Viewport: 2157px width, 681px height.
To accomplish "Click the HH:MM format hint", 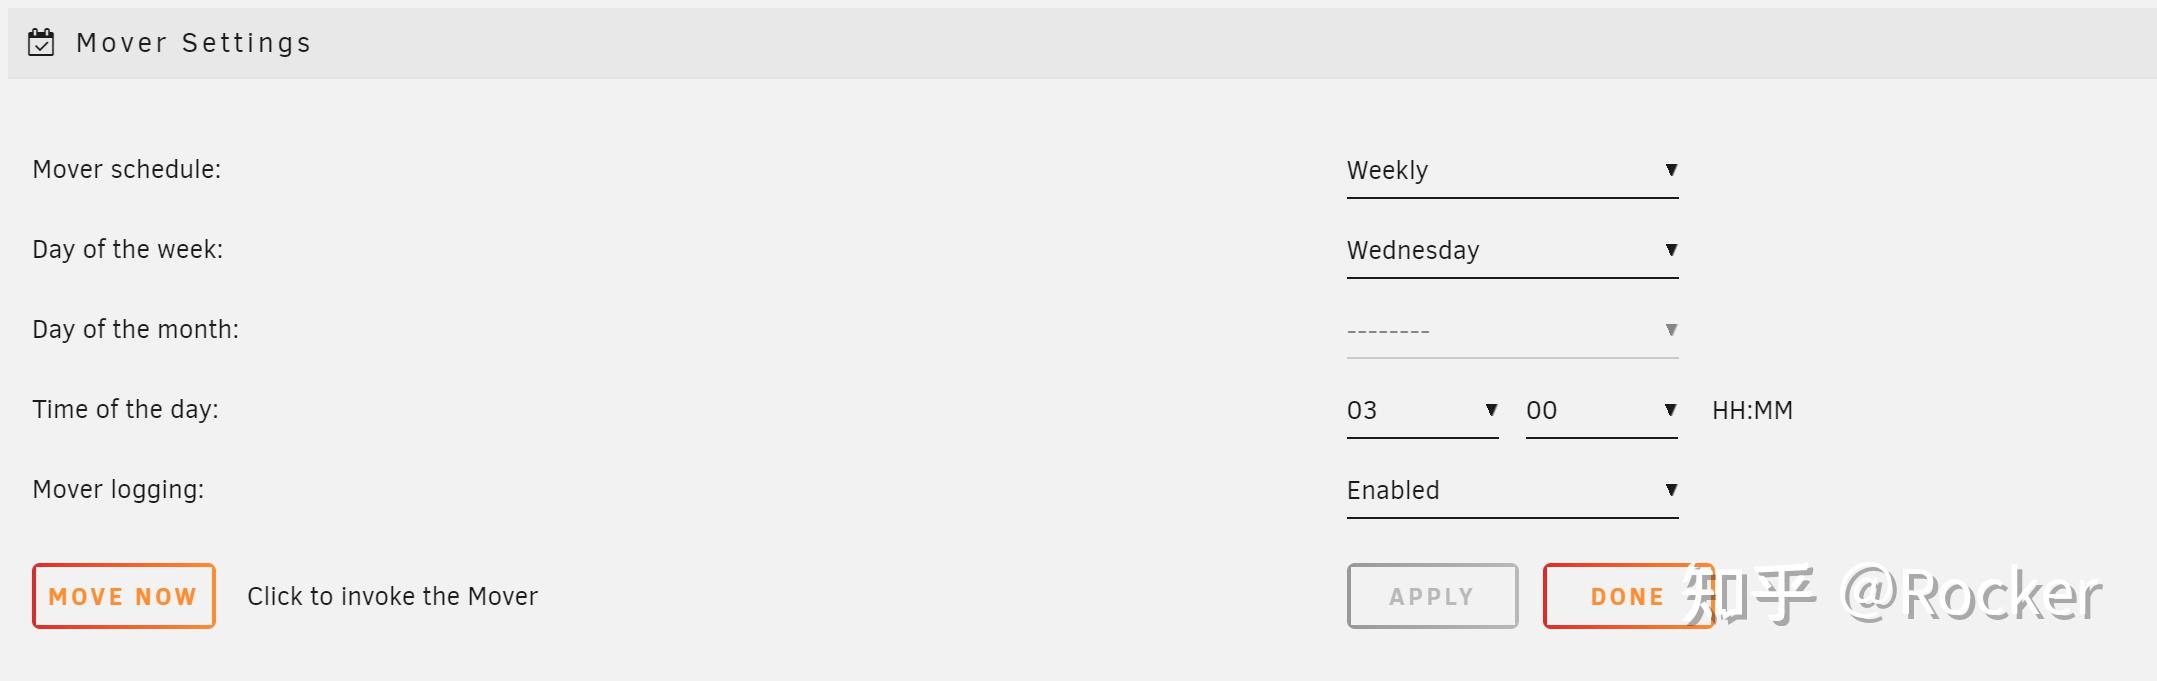I will click(x=1752, y=411).
